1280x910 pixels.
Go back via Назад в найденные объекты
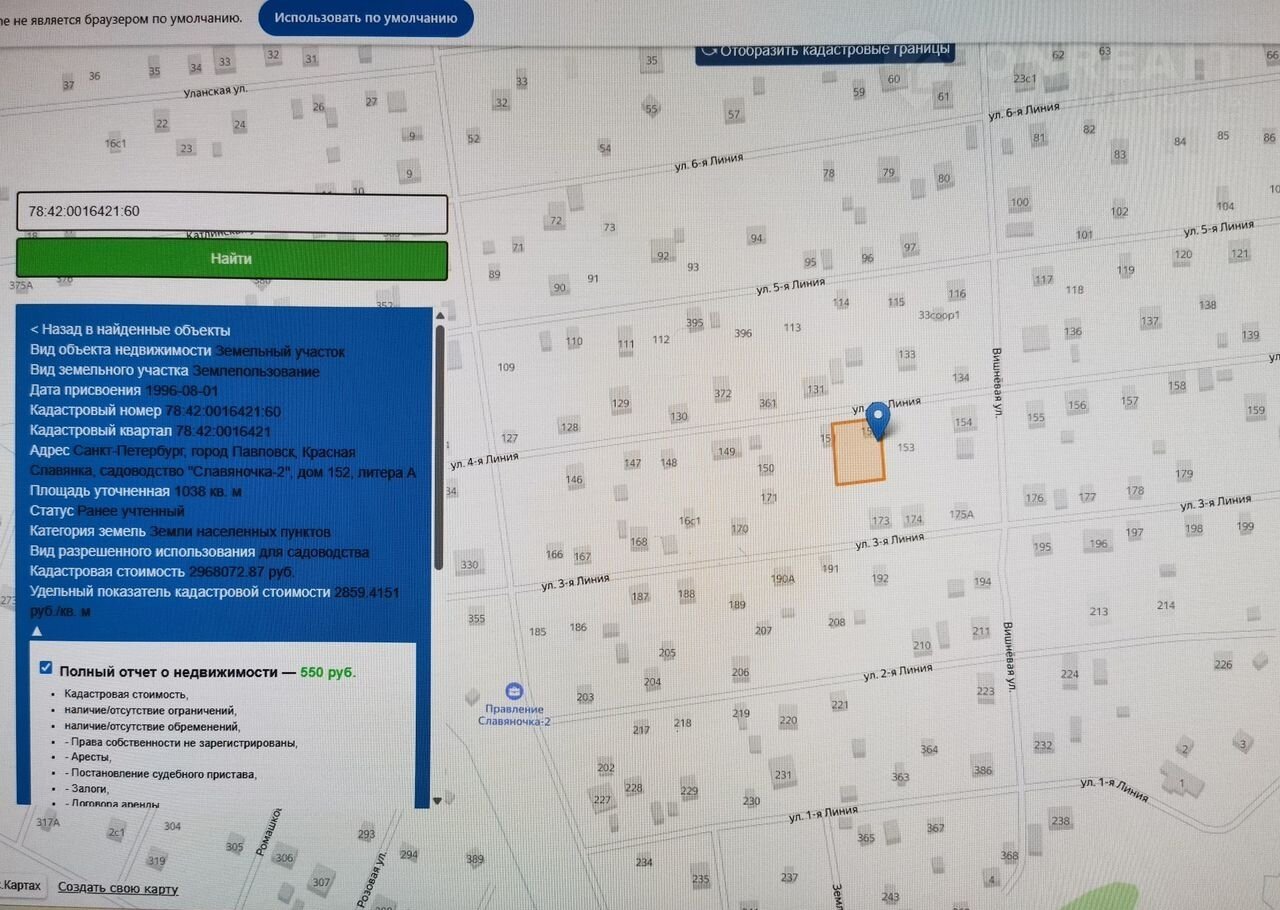[130, 330]
